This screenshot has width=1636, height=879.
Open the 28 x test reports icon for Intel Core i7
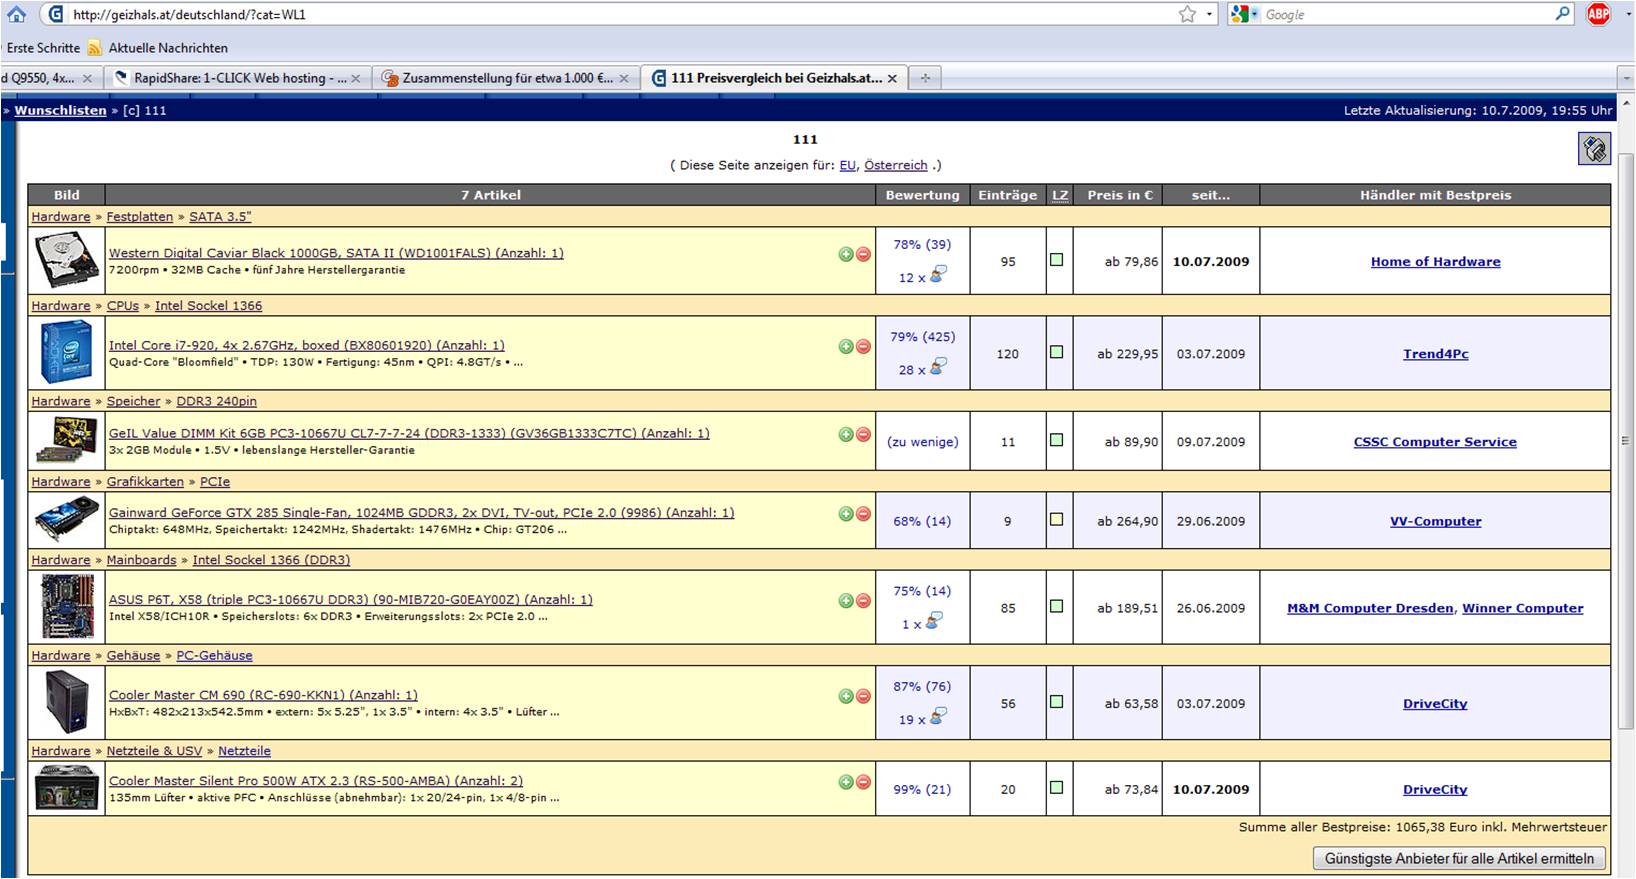coord(938,367)
